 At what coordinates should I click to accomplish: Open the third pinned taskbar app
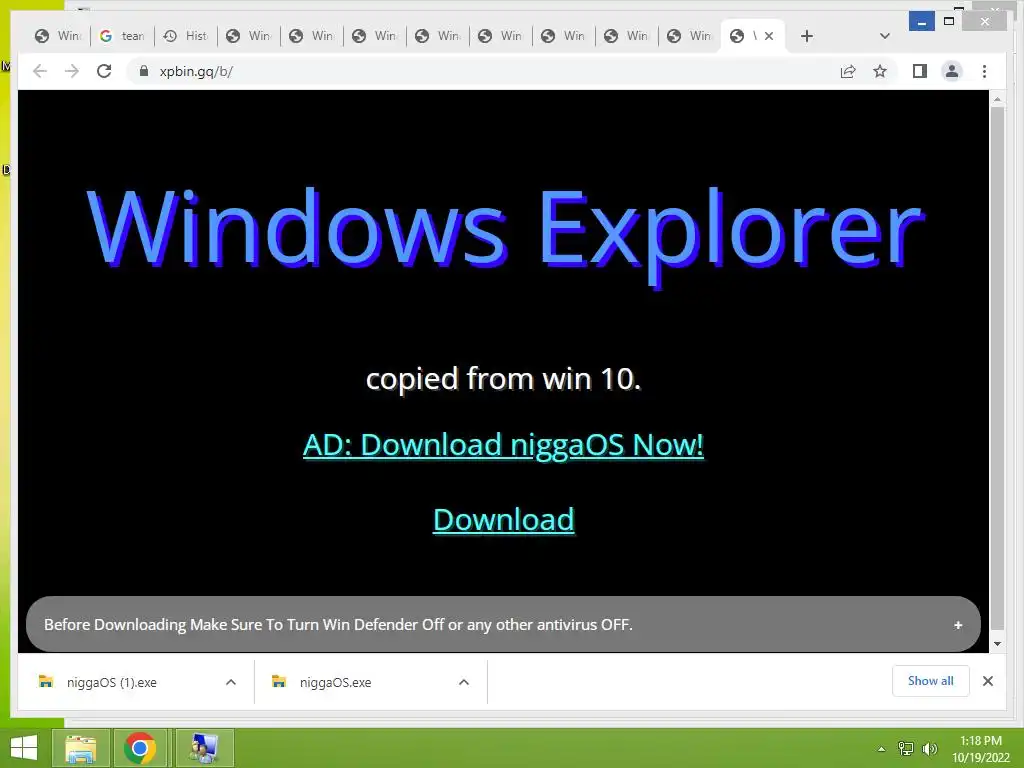pyautogui.click(x=204, y=748)
